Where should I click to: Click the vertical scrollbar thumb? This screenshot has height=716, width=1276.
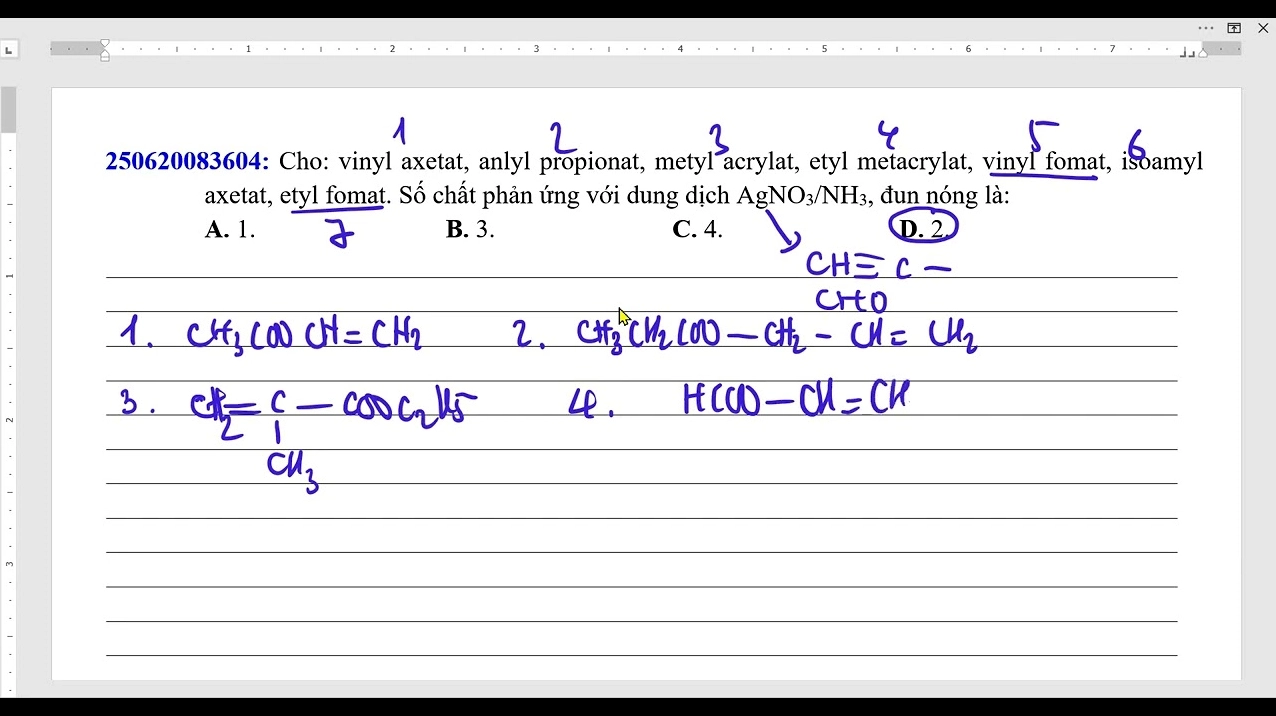(8, 110)
